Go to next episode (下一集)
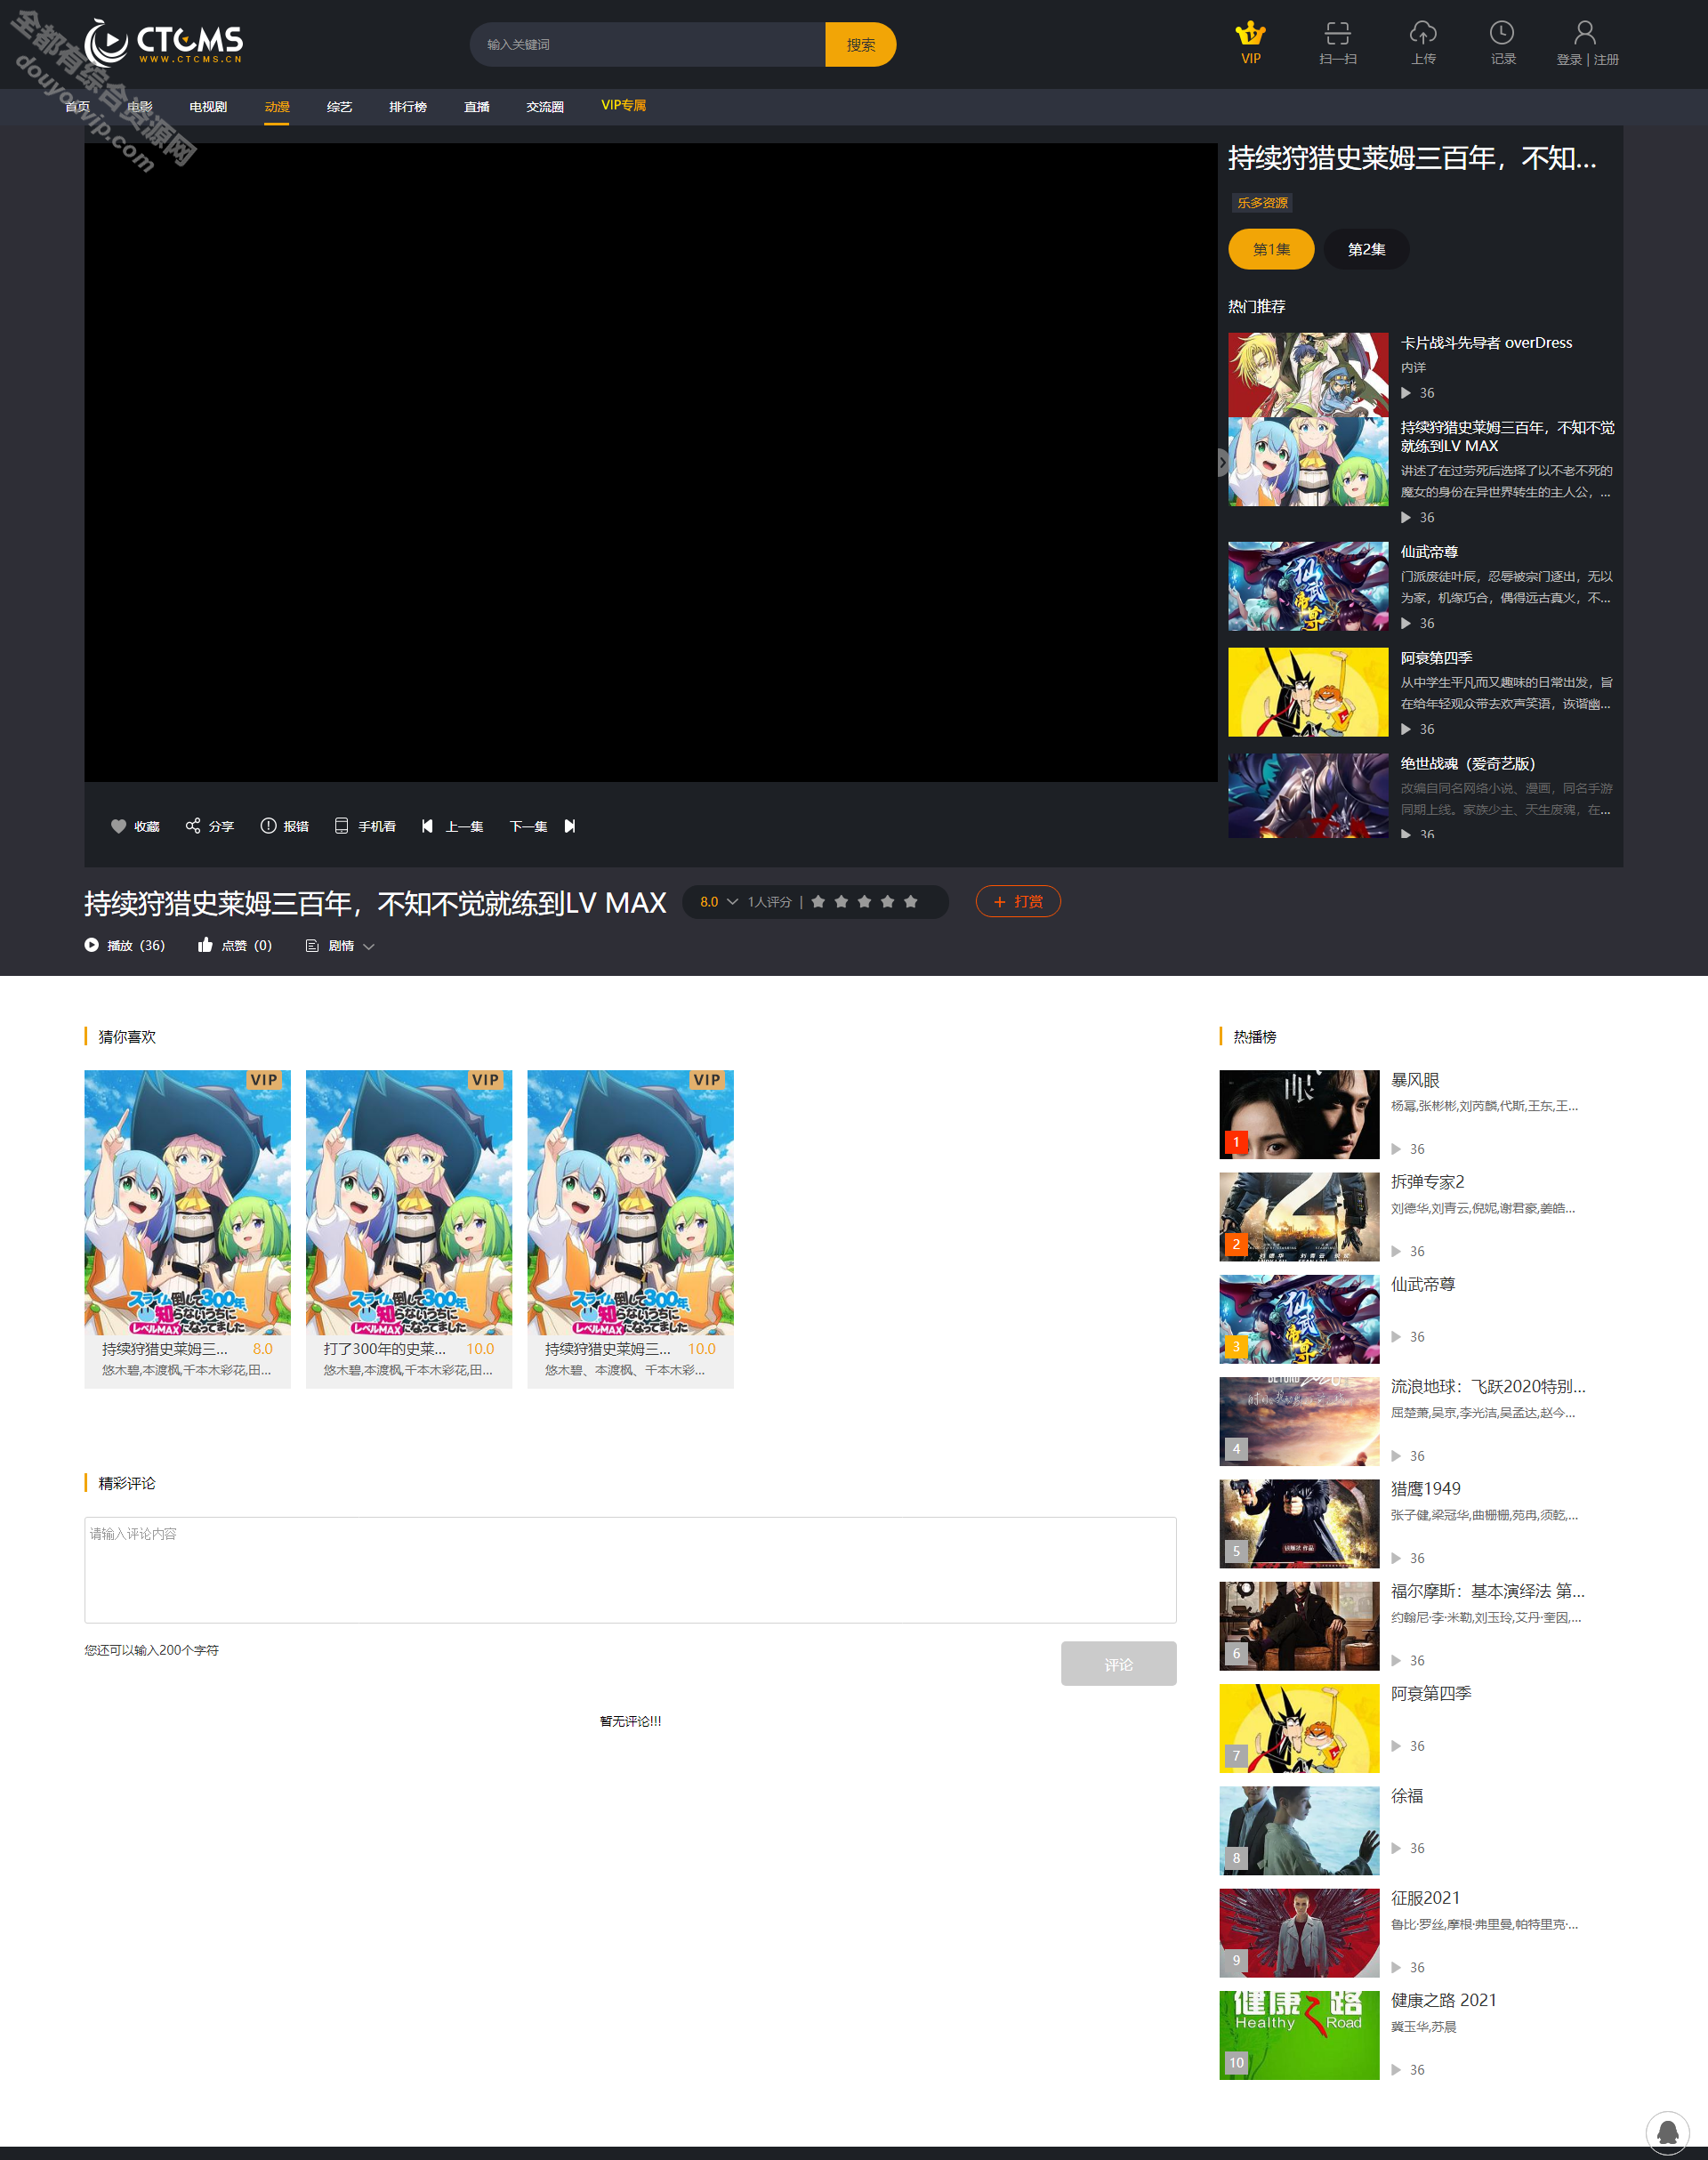 pyautogui.click(x=543, y=826)
